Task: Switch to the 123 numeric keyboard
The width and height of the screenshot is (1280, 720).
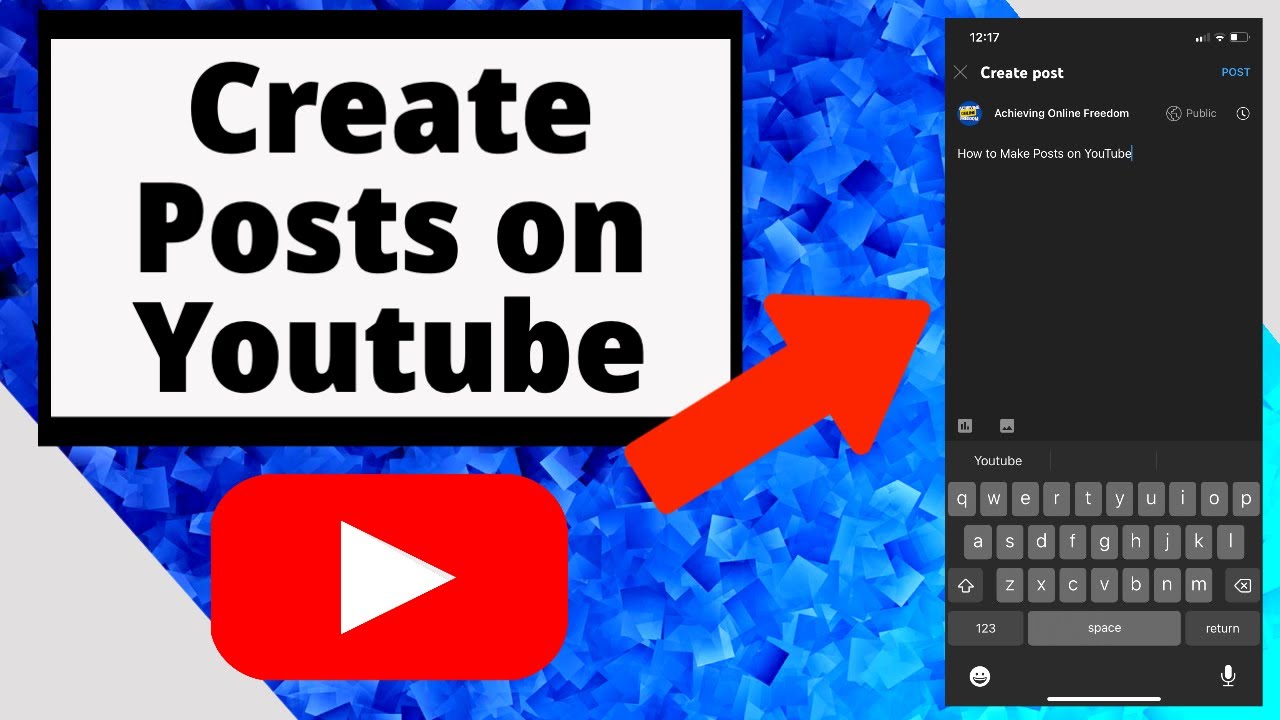Action: pos(986,628)
